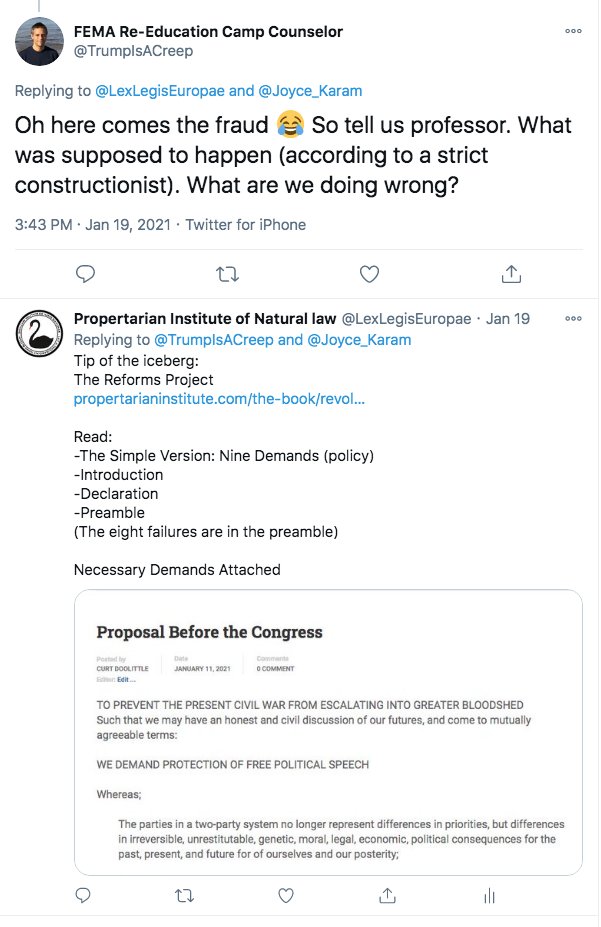
Task: Open the @TrumpIsACreep mention in reply
Action: 214,339
